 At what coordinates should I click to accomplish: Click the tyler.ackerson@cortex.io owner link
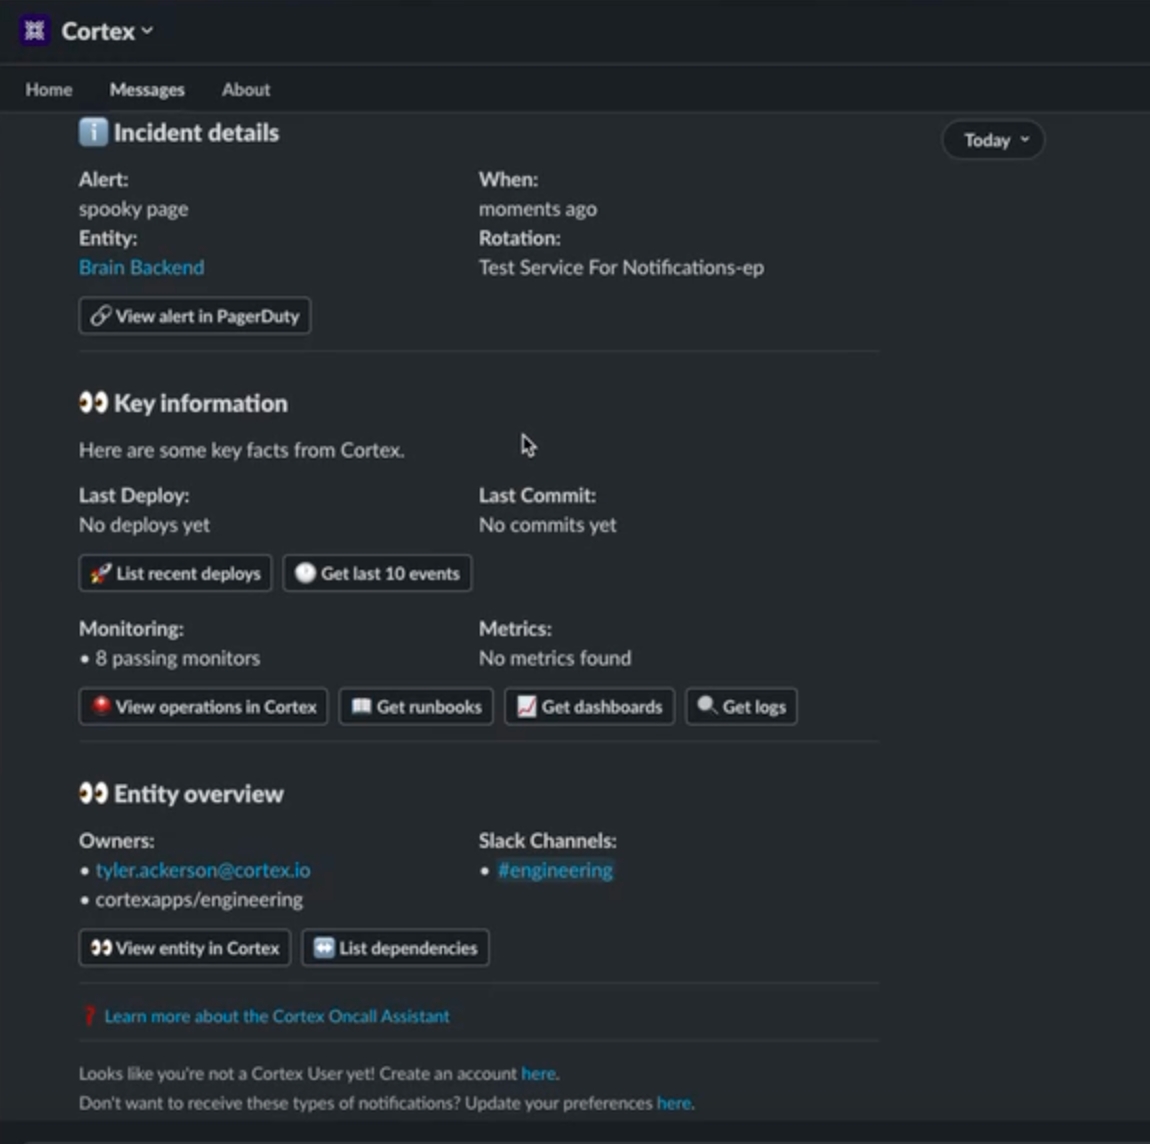point(203,870)
